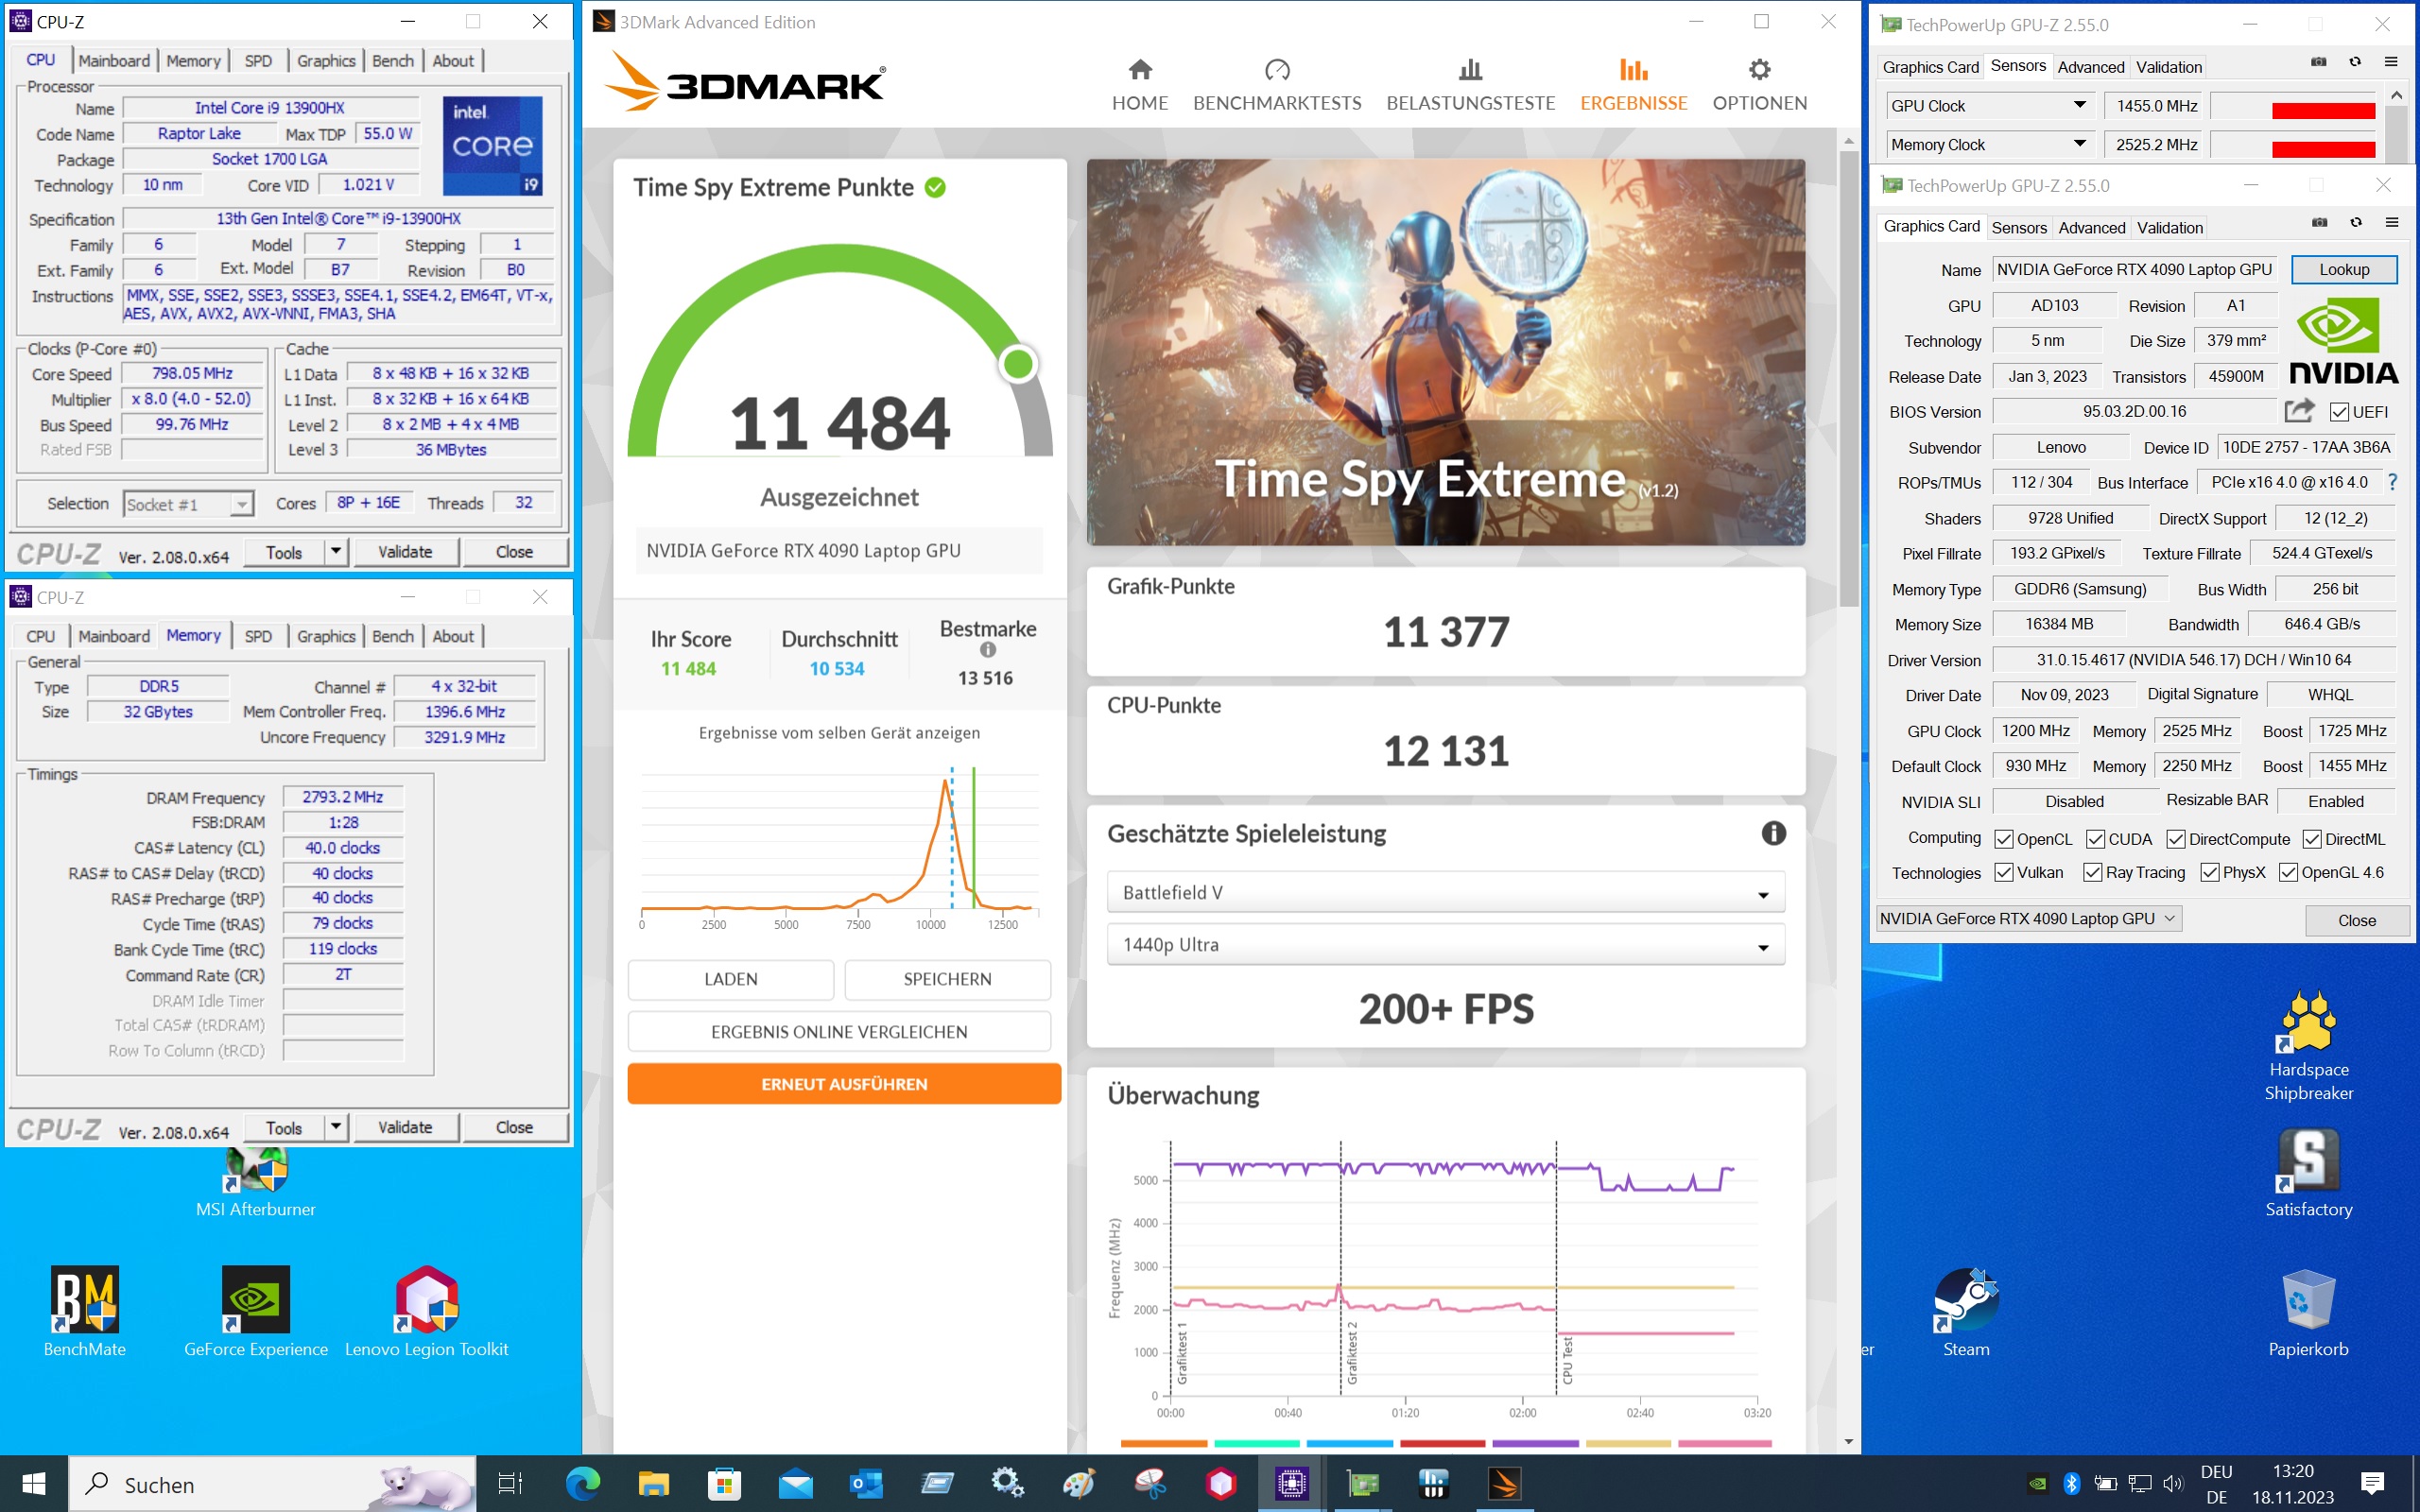The width and height of the screenshot is (2420, 1512).
Task: Click teal legend swatch below monitoring chart
Action: tap(1257, 1443)
